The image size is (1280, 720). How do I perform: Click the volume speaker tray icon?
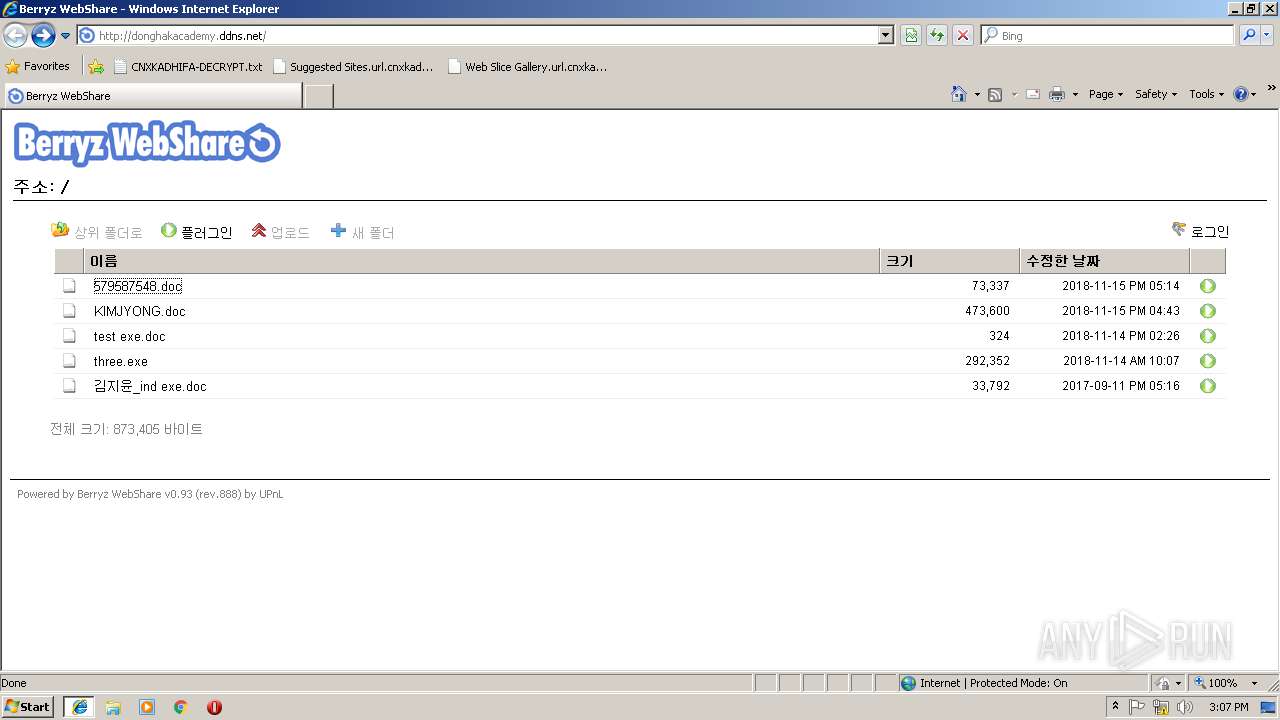click(x=1185, y=707)
